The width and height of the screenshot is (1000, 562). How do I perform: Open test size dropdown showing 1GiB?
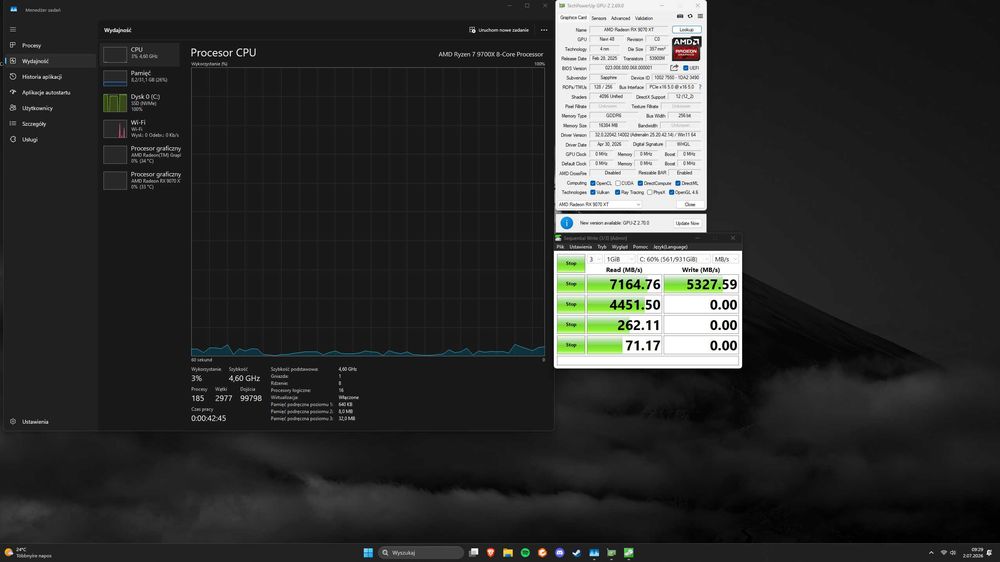tap(619, 259)
